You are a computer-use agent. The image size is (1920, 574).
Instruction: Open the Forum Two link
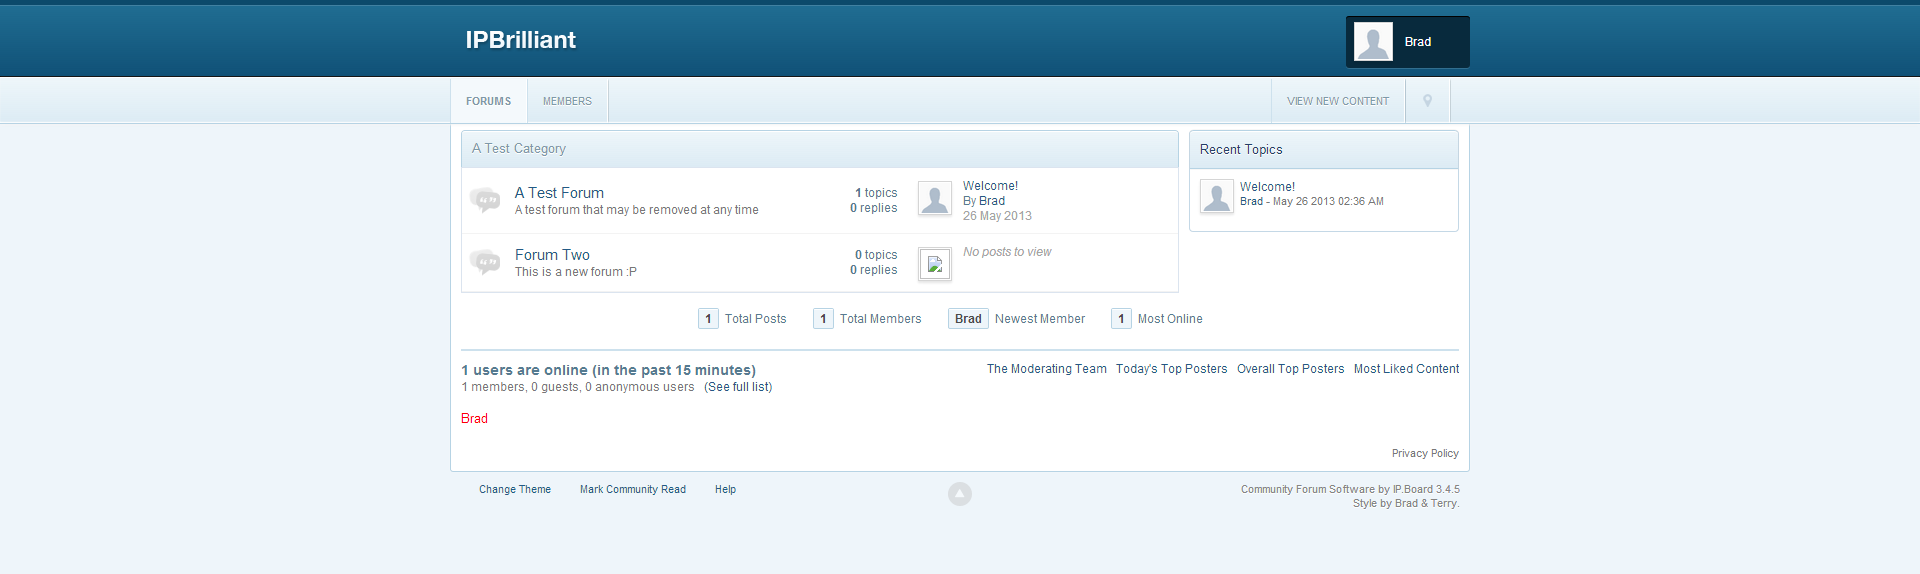(552, 255)
